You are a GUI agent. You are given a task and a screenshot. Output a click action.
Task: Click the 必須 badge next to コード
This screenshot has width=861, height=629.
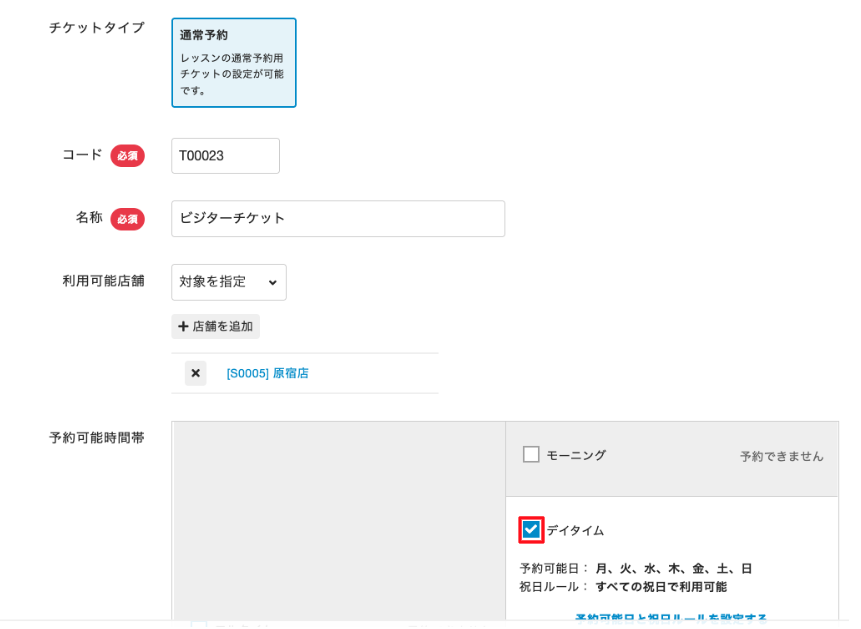coord(127,156)
